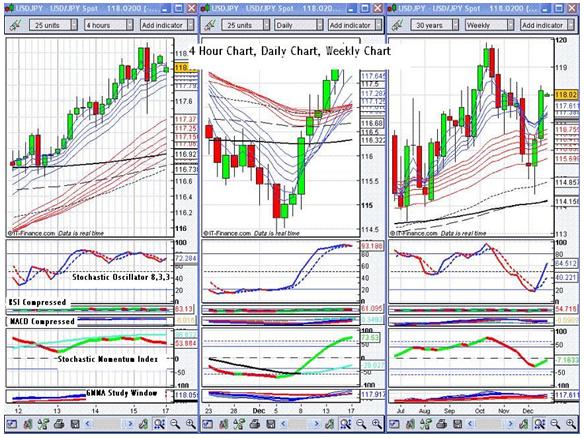Image resolution: width=584 pixels, height=438 pixels.
Task: Open '25 units' dropdown in Daily window
Action: click(x=245, y=25)
